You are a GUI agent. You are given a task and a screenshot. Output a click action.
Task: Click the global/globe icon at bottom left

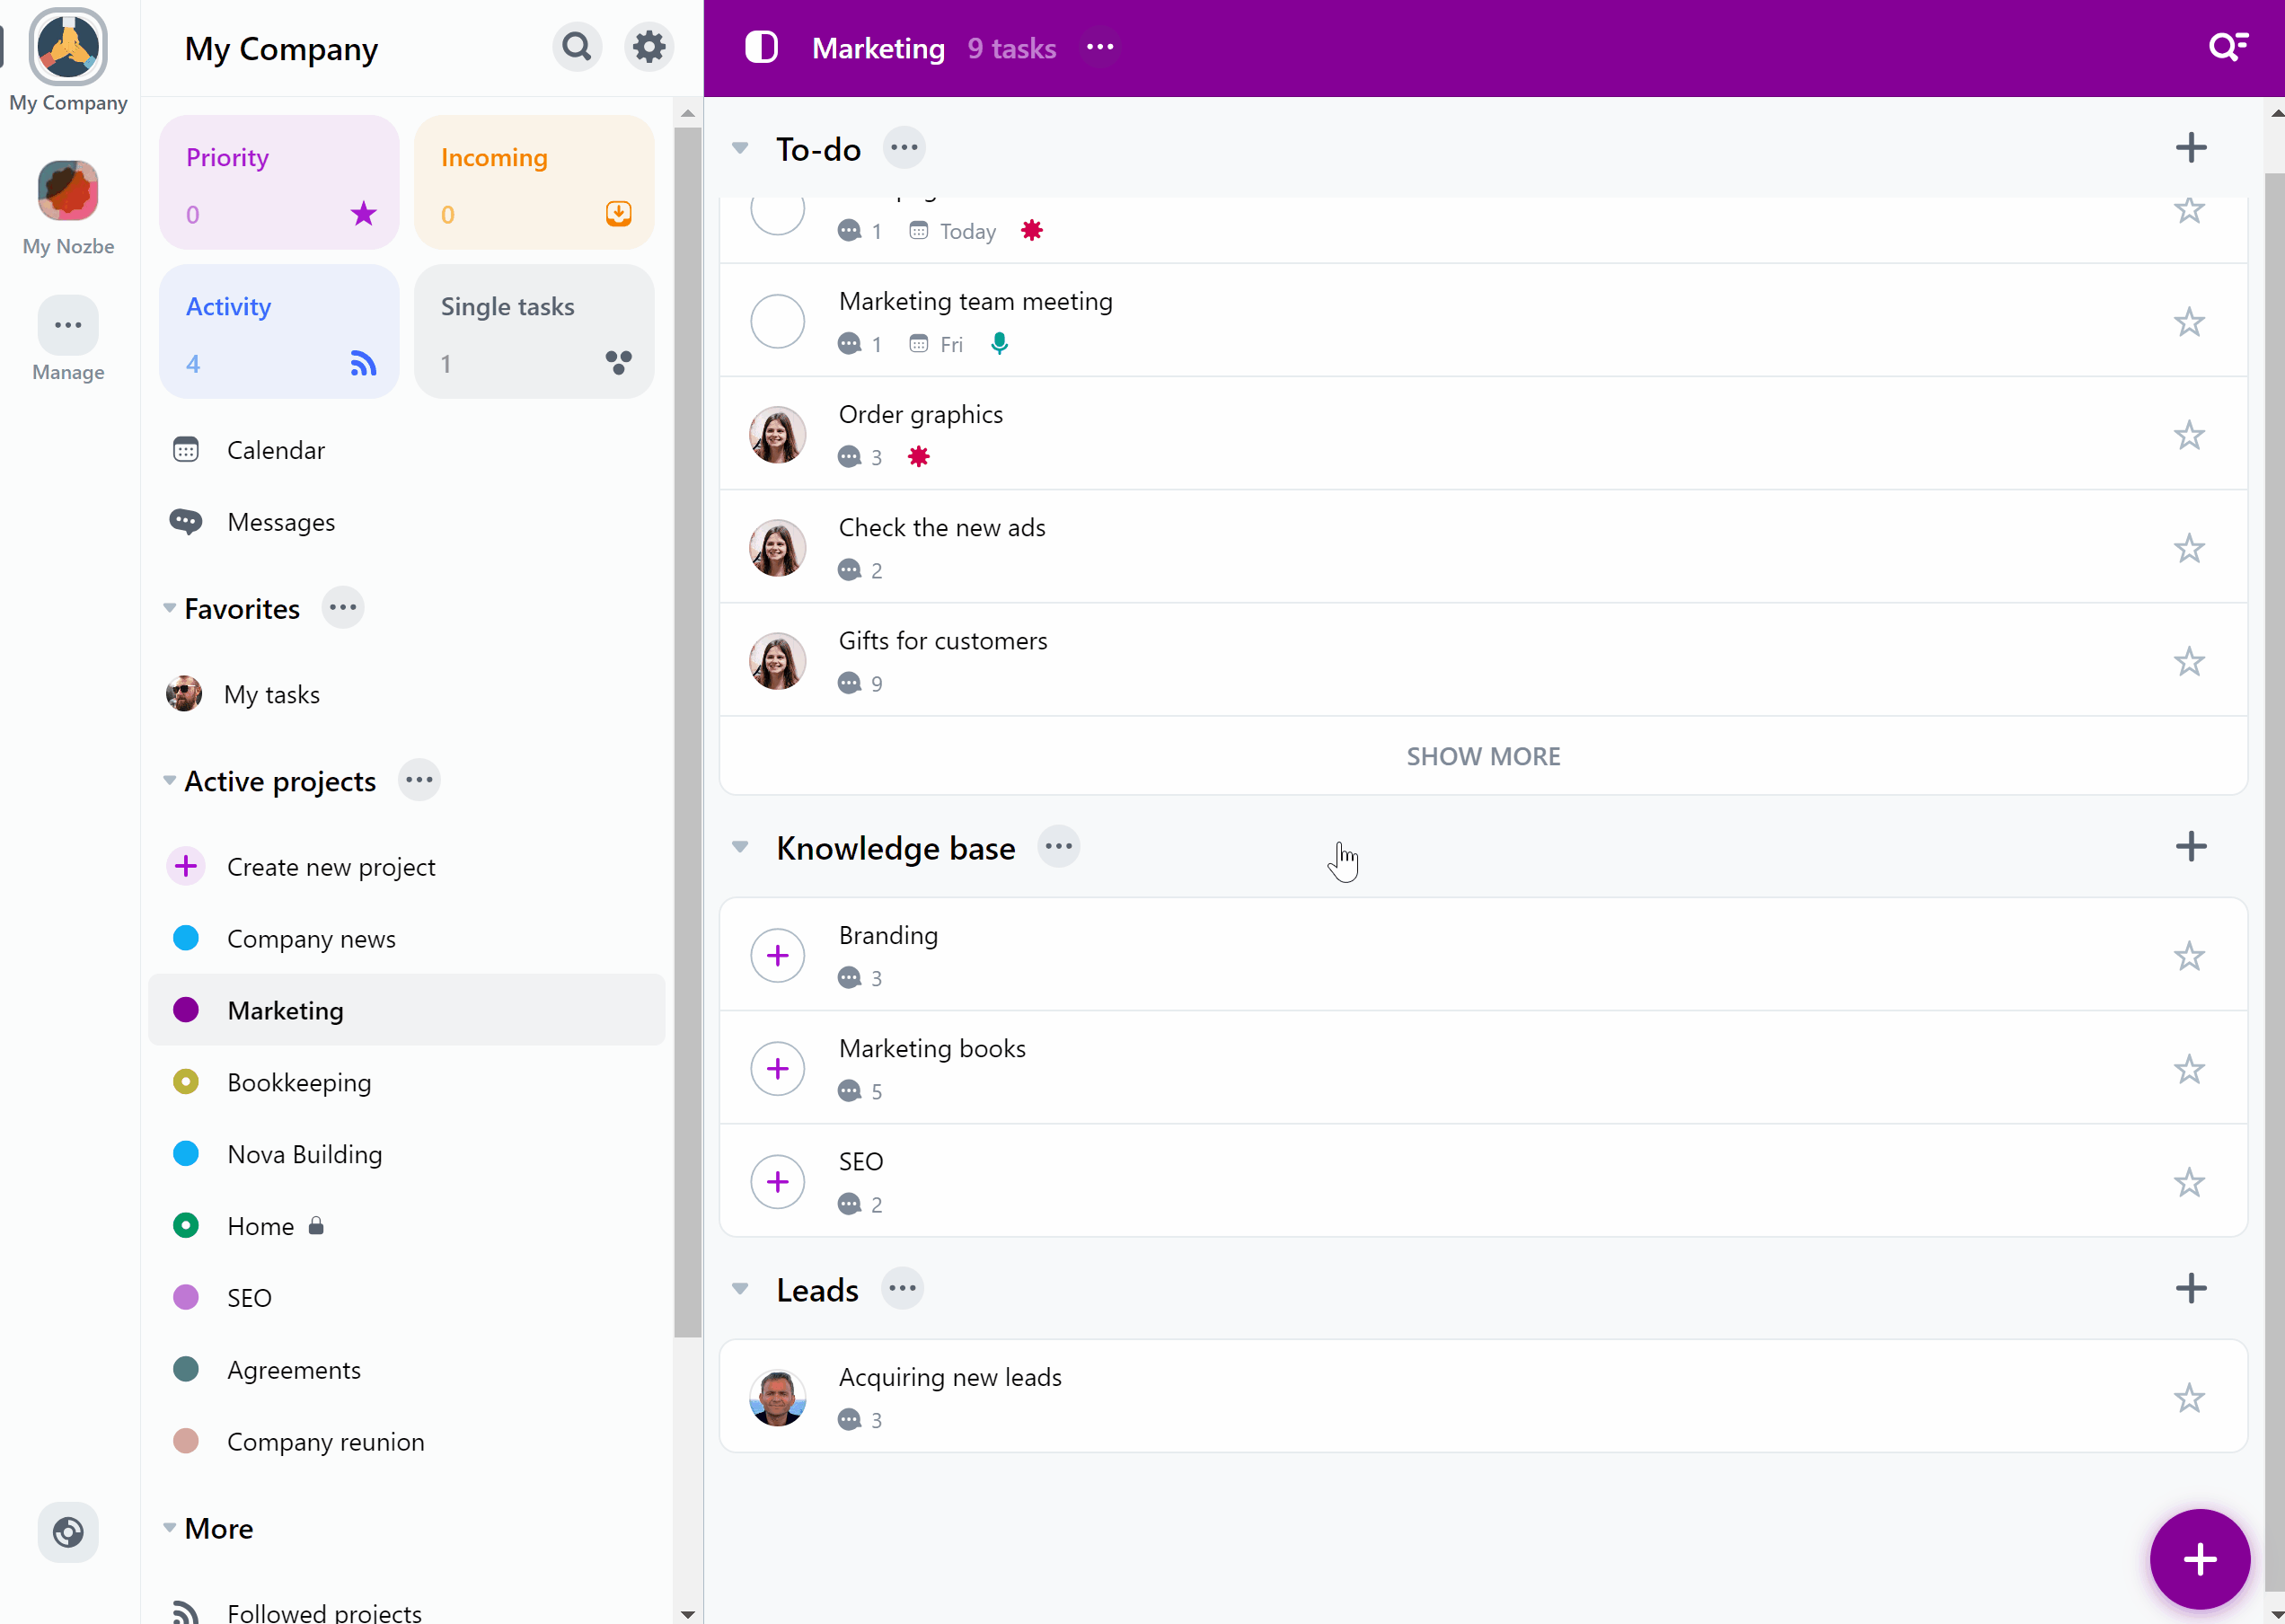68,1532
